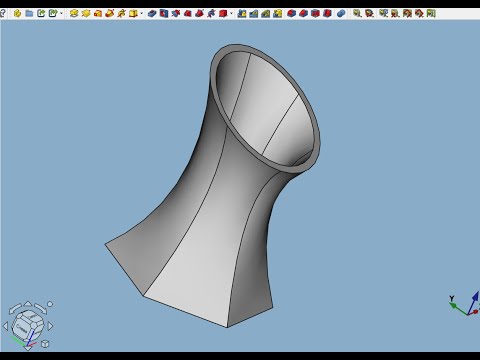Click the yellow Create Part container icon
This screenshot has width=480, height=360.
point(17,13)
